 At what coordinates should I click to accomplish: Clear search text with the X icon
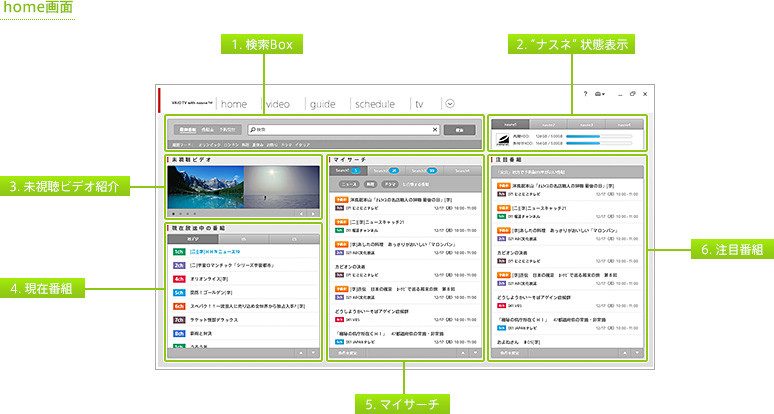pyautogui.click(x=435, y=130)
